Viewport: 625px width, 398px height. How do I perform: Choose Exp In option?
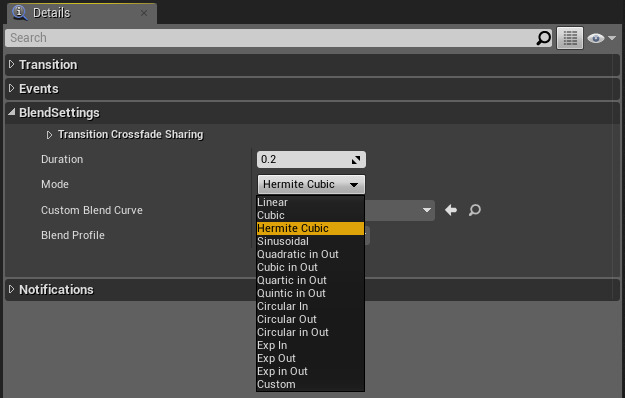pos(311,345)
